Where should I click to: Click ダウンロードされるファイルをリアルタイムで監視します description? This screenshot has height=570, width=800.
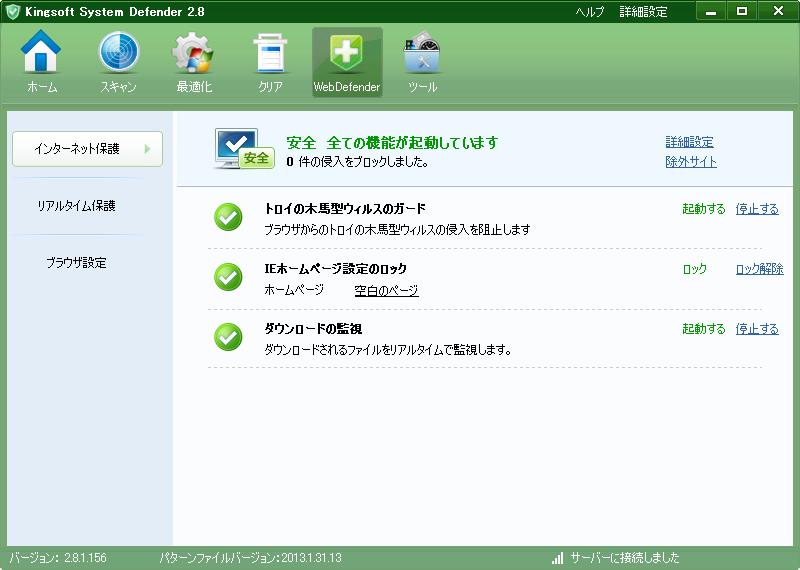tap(388, 350)
